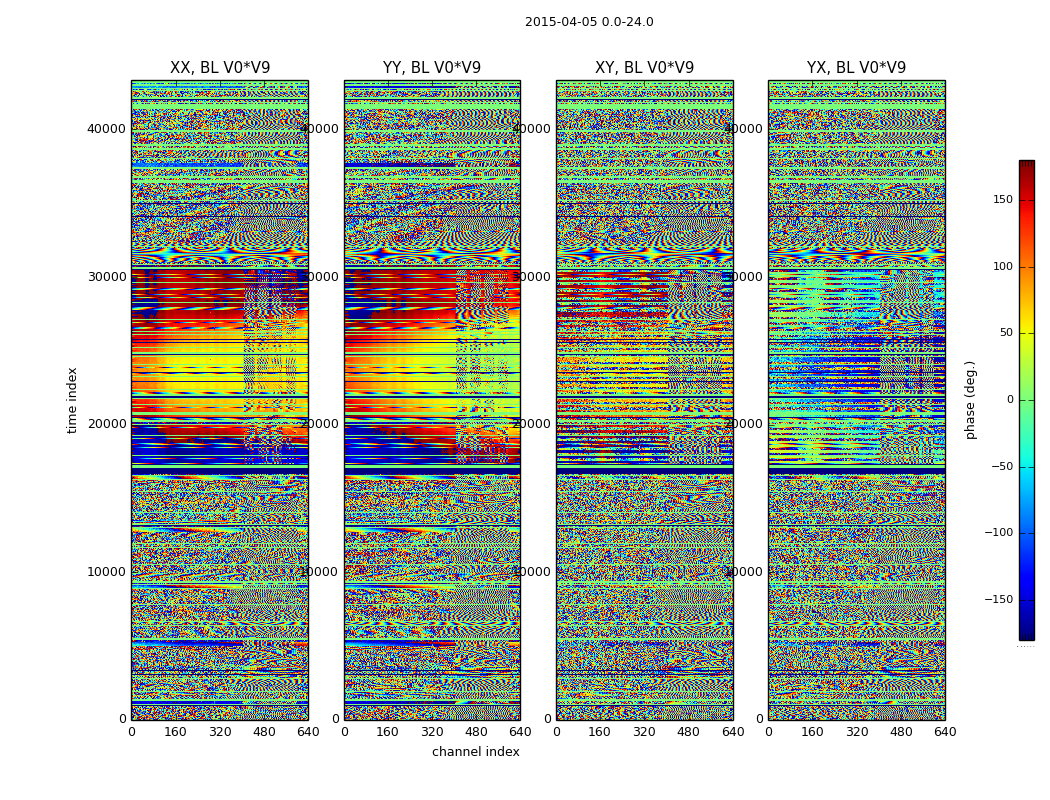
Task: Click colorbar tick label "−150"
Action: point(998,599)
